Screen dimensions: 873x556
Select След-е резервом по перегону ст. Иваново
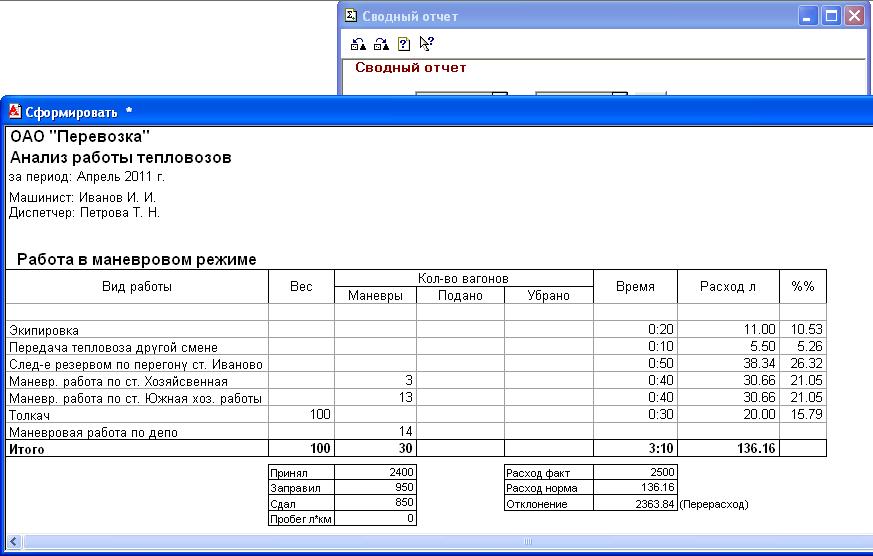(x=136, y=365)
